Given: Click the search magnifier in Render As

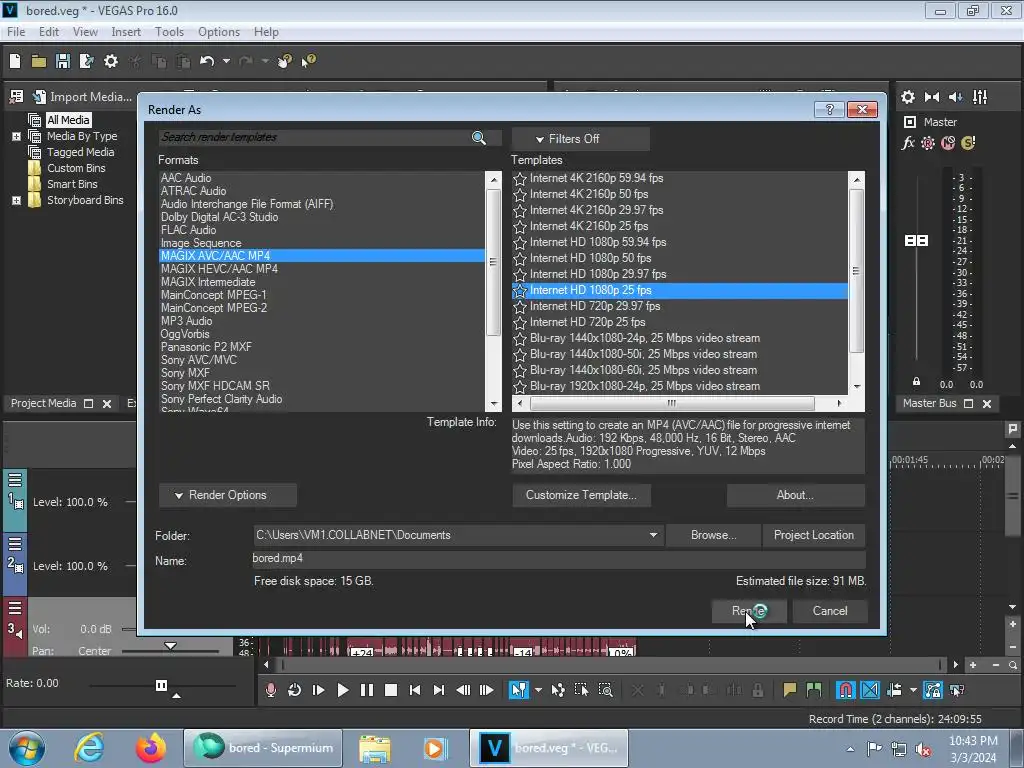Looking at the screenshot, I should coord(479,138).
